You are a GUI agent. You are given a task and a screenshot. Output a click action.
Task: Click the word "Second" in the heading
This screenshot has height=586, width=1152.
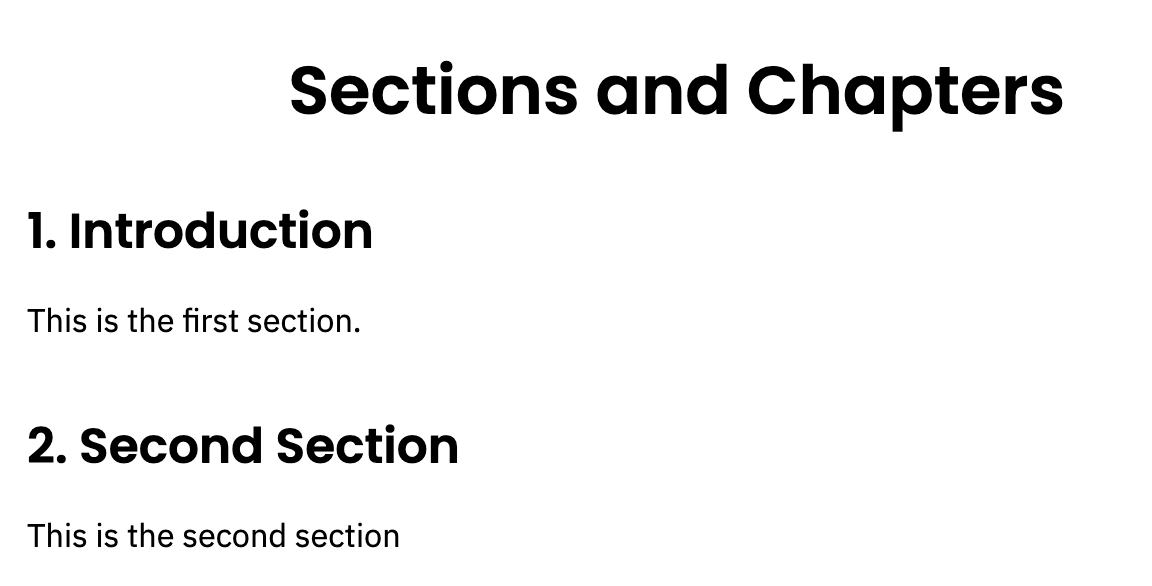coord(171,446)
